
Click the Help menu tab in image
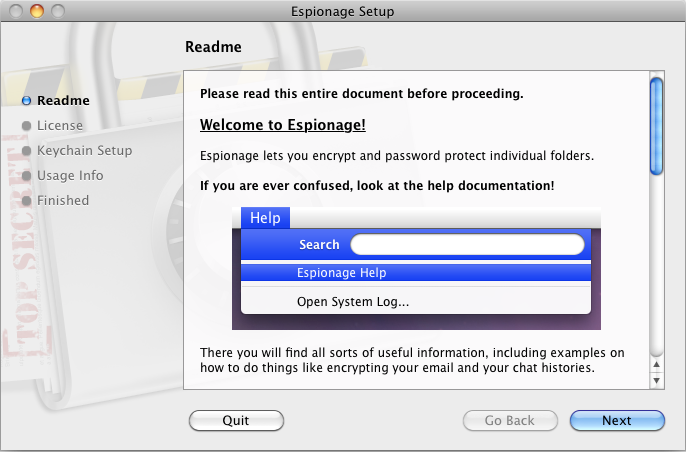265,217
